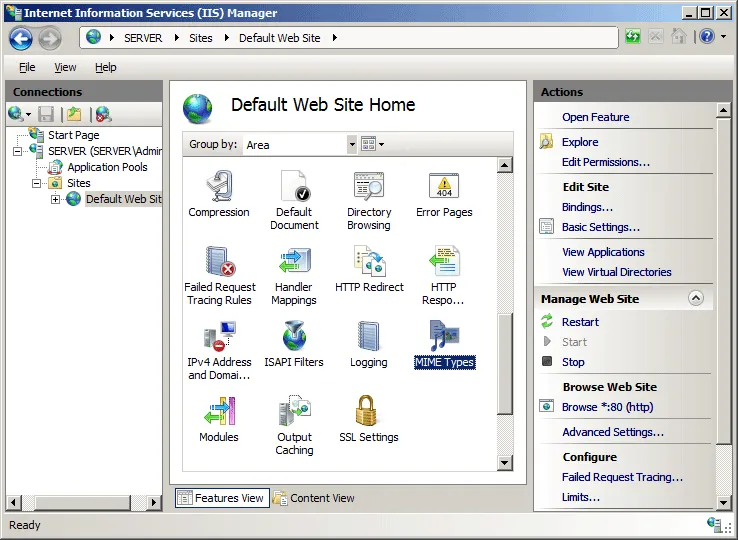Open the Logging feature icon

tap(369, 336)
